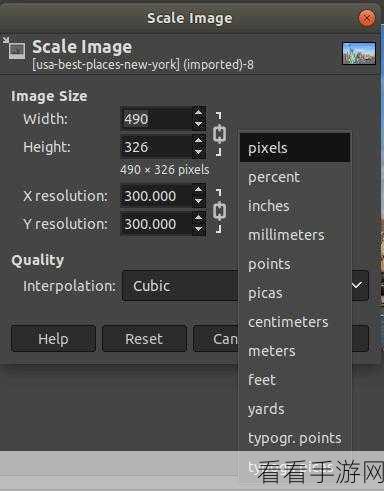Toggle the width/height aspect chain link
The width and height of the screenshot is (384, 491).
pyautogui.click(x=219, y=134)
